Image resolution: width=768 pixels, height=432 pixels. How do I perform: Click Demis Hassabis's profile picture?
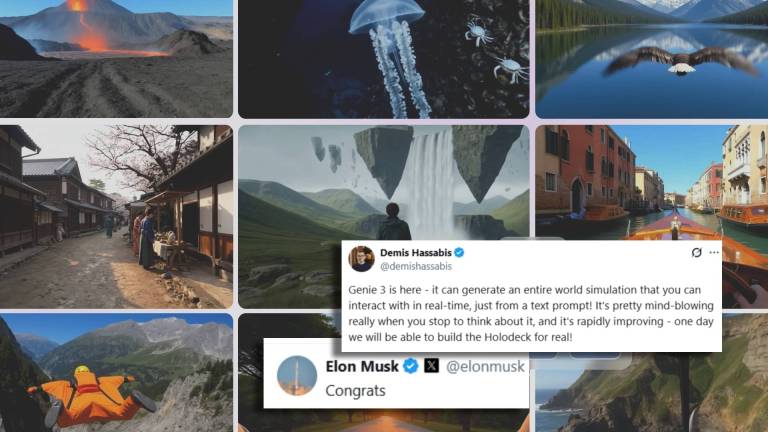coord(361,259)
